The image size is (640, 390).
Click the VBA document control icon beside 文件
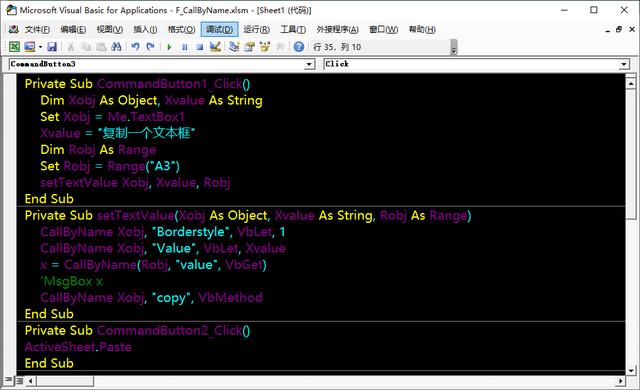(x=14, y=29)
